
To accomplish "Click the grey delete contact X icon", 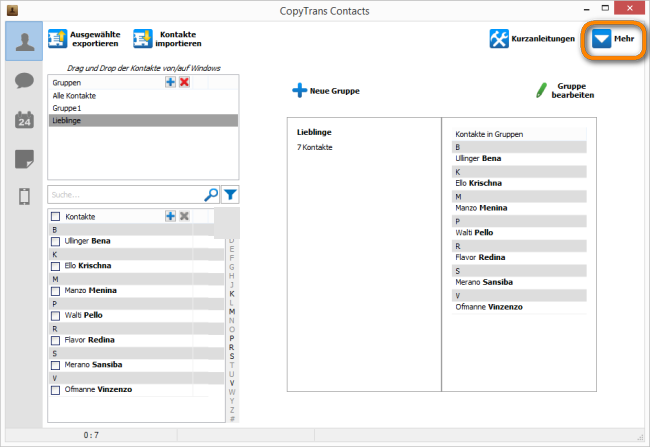I will coord(184,216).
